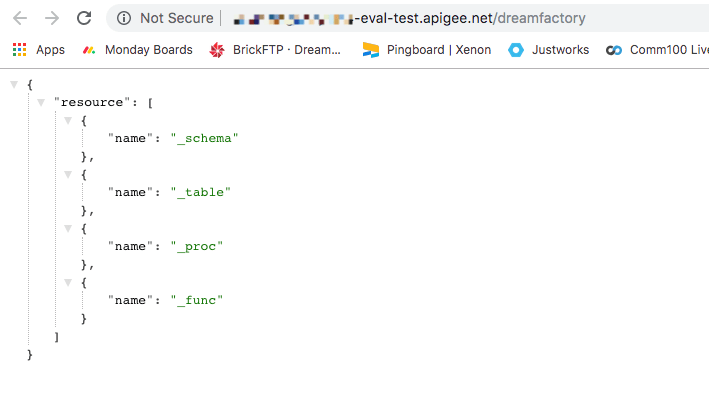Screen dimensions: 709x412
Task: Click the "name" key beside _schema
Action: [x=130, y=138]
